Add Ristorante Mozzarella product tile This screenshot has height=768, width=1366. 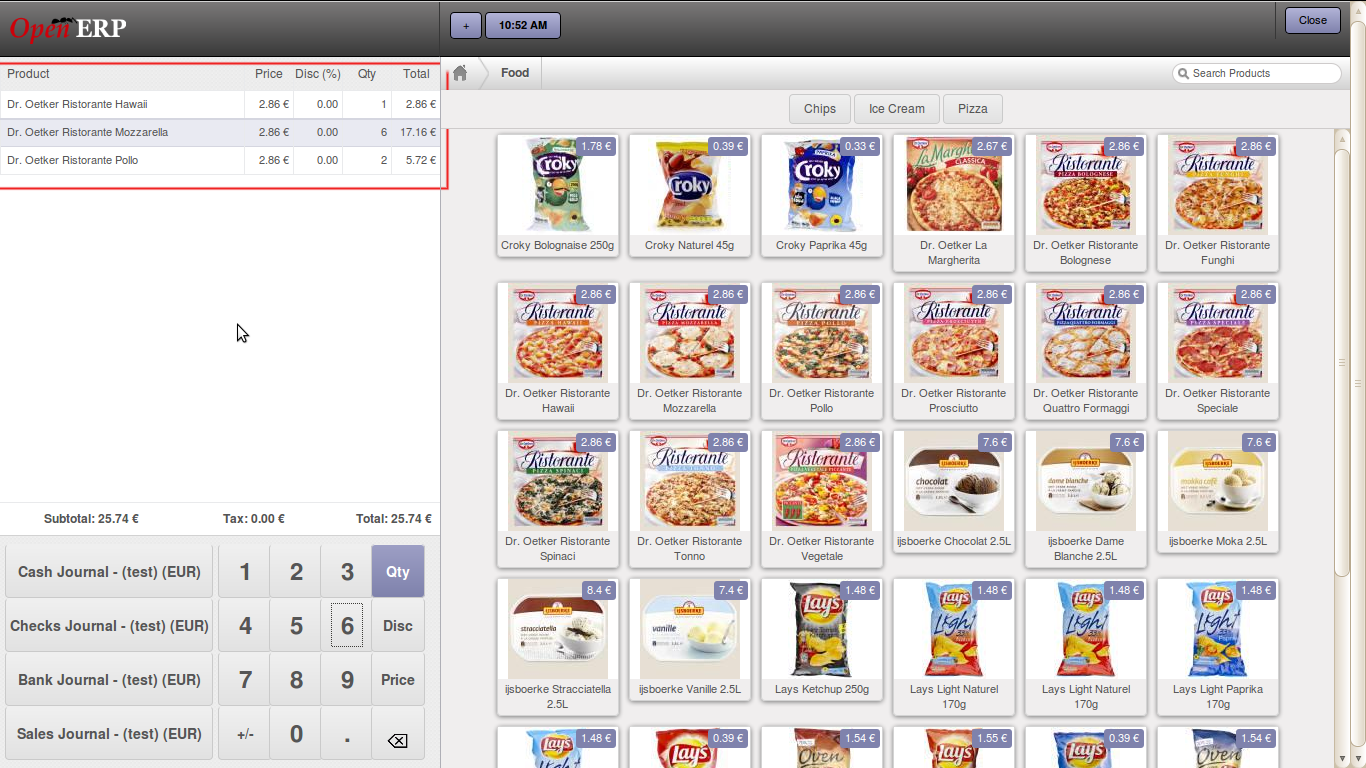pos(690,351)
